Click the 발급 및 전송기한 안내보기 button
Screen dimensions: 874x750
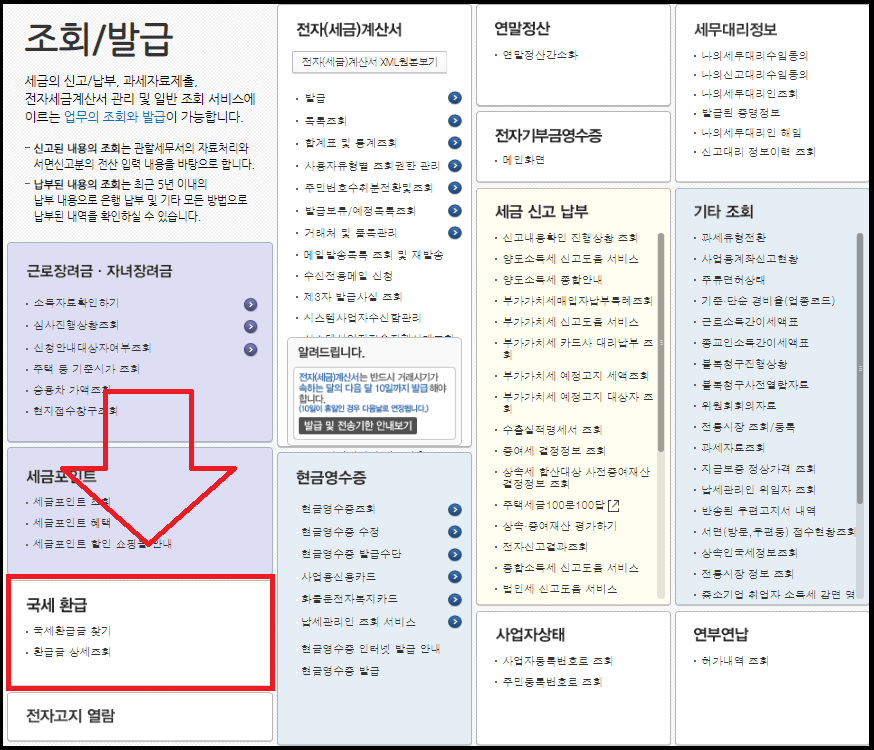(x=358, y=426)
